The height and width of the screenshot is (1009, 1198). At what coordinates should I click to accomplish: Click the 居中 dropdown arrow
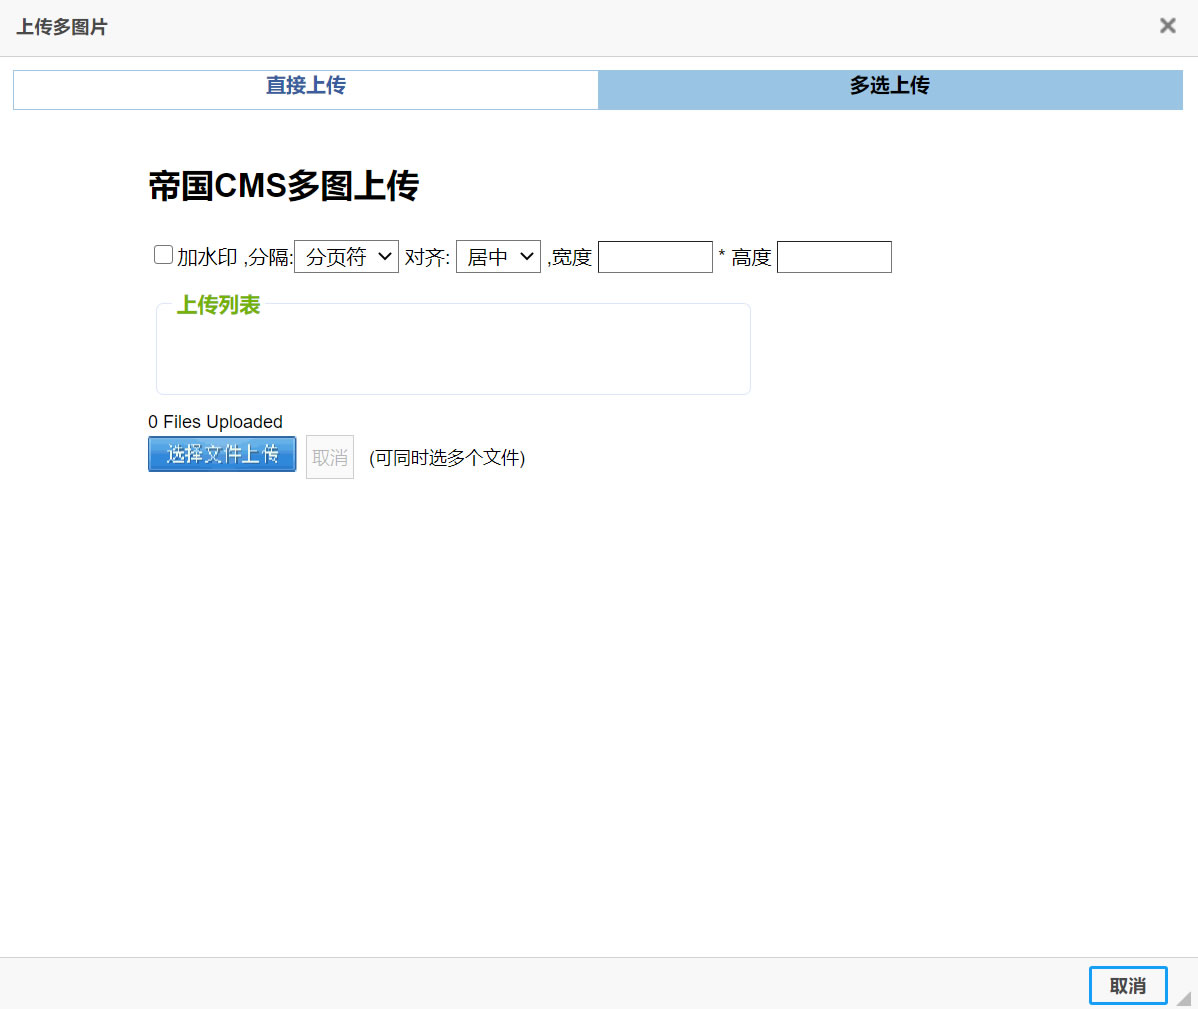point(528,256)
